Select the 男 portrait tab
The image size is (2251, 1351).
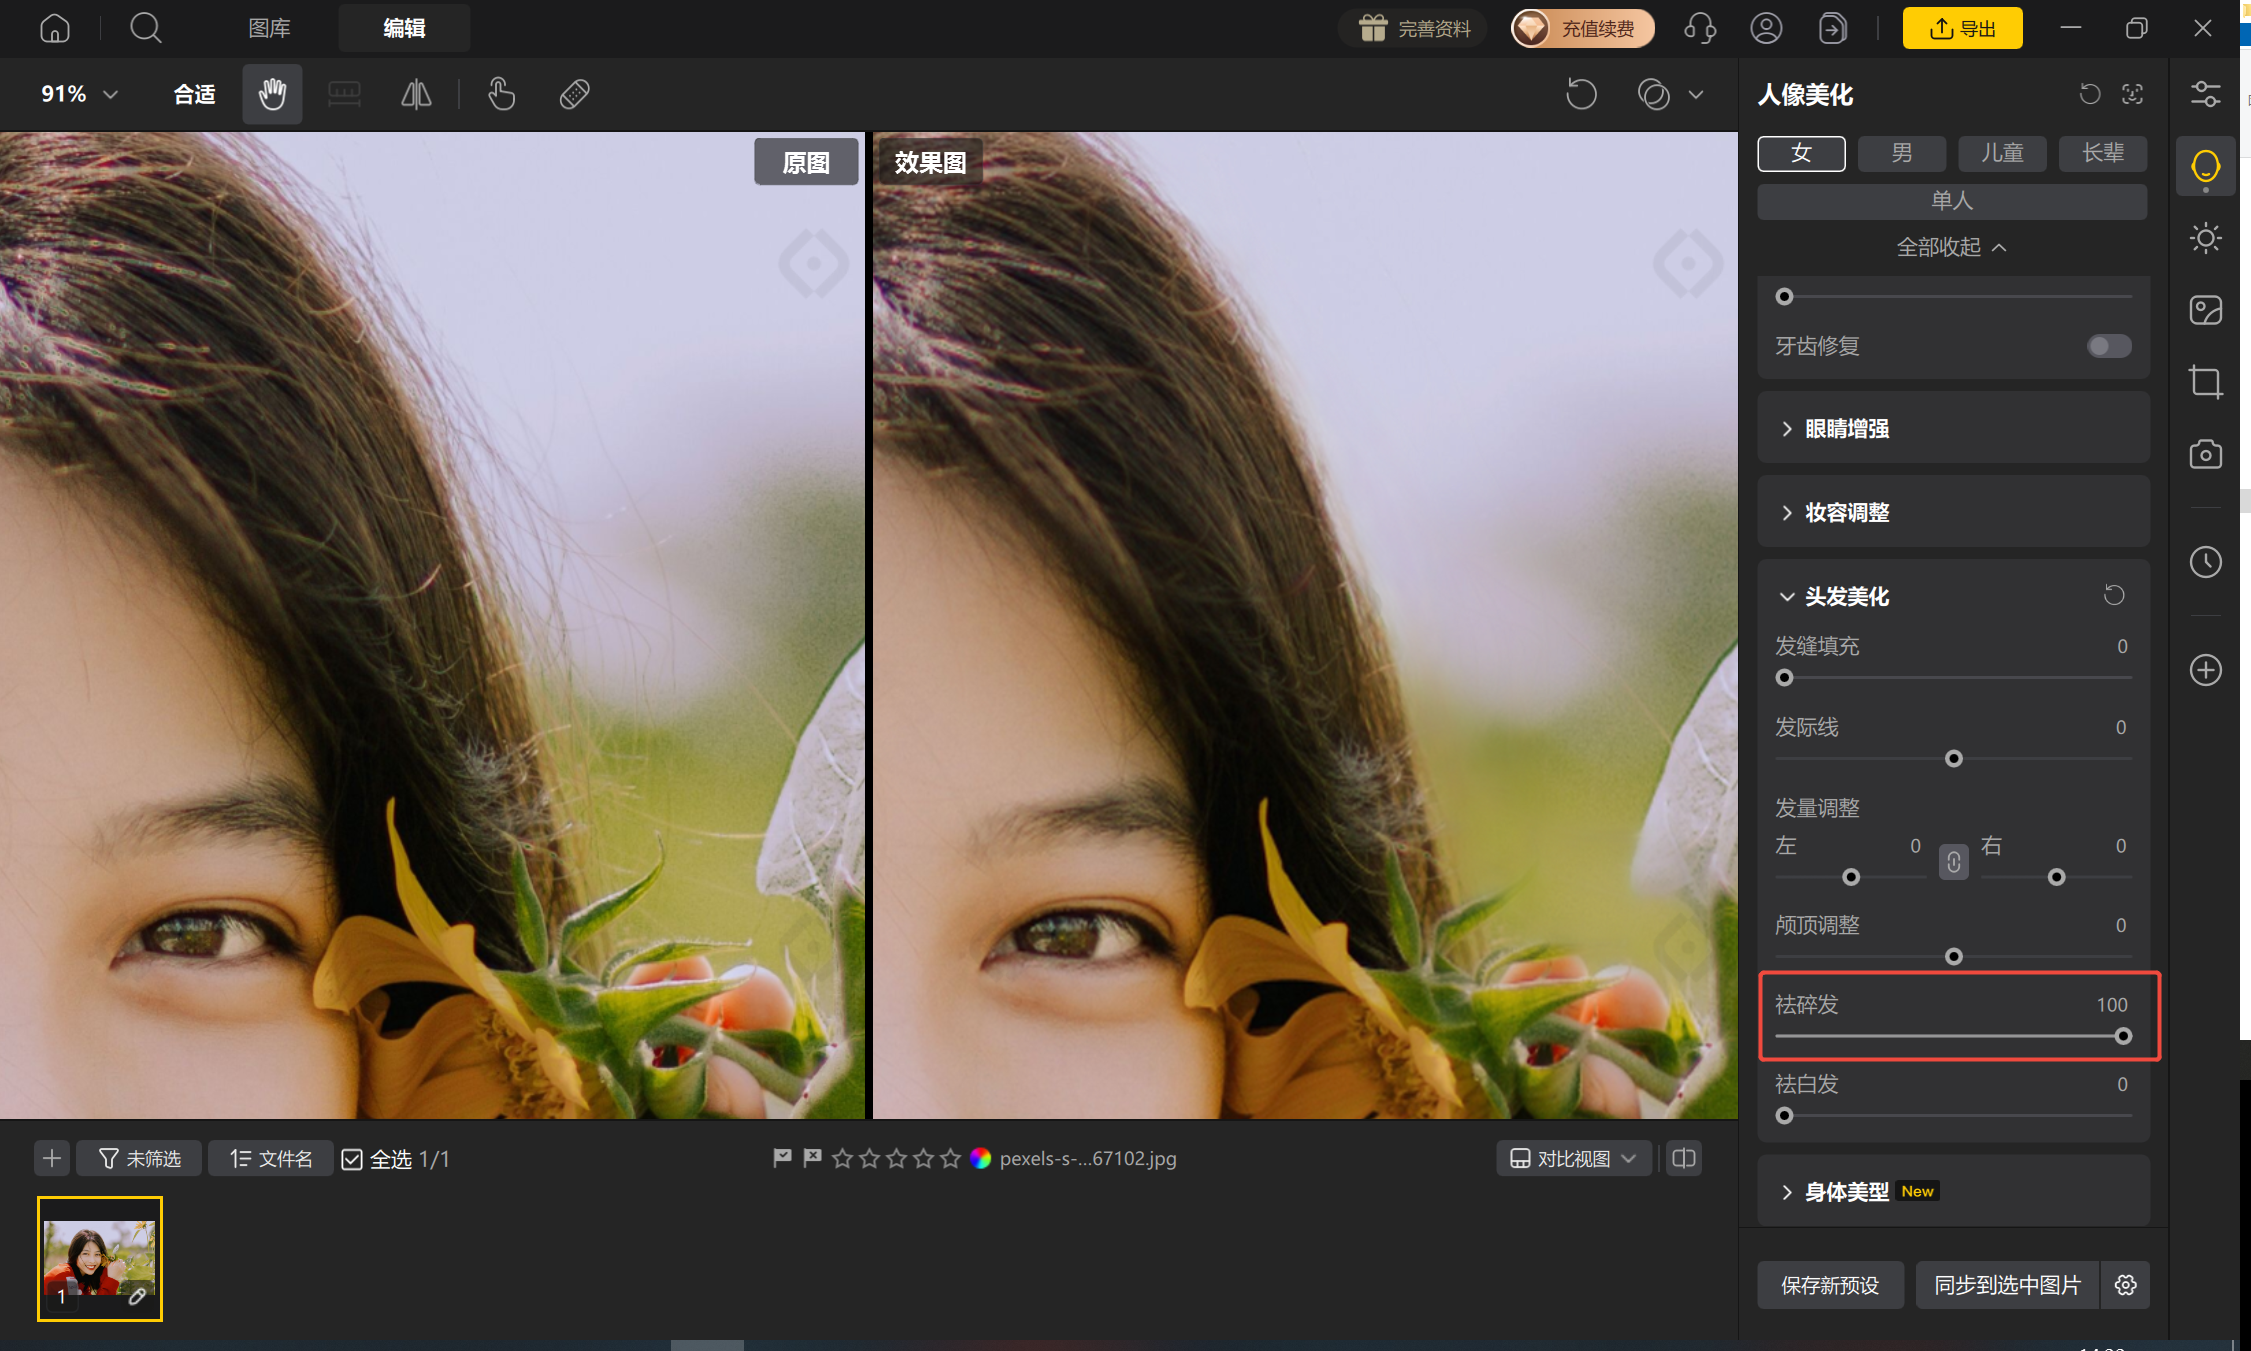[x=1901, y=153]
